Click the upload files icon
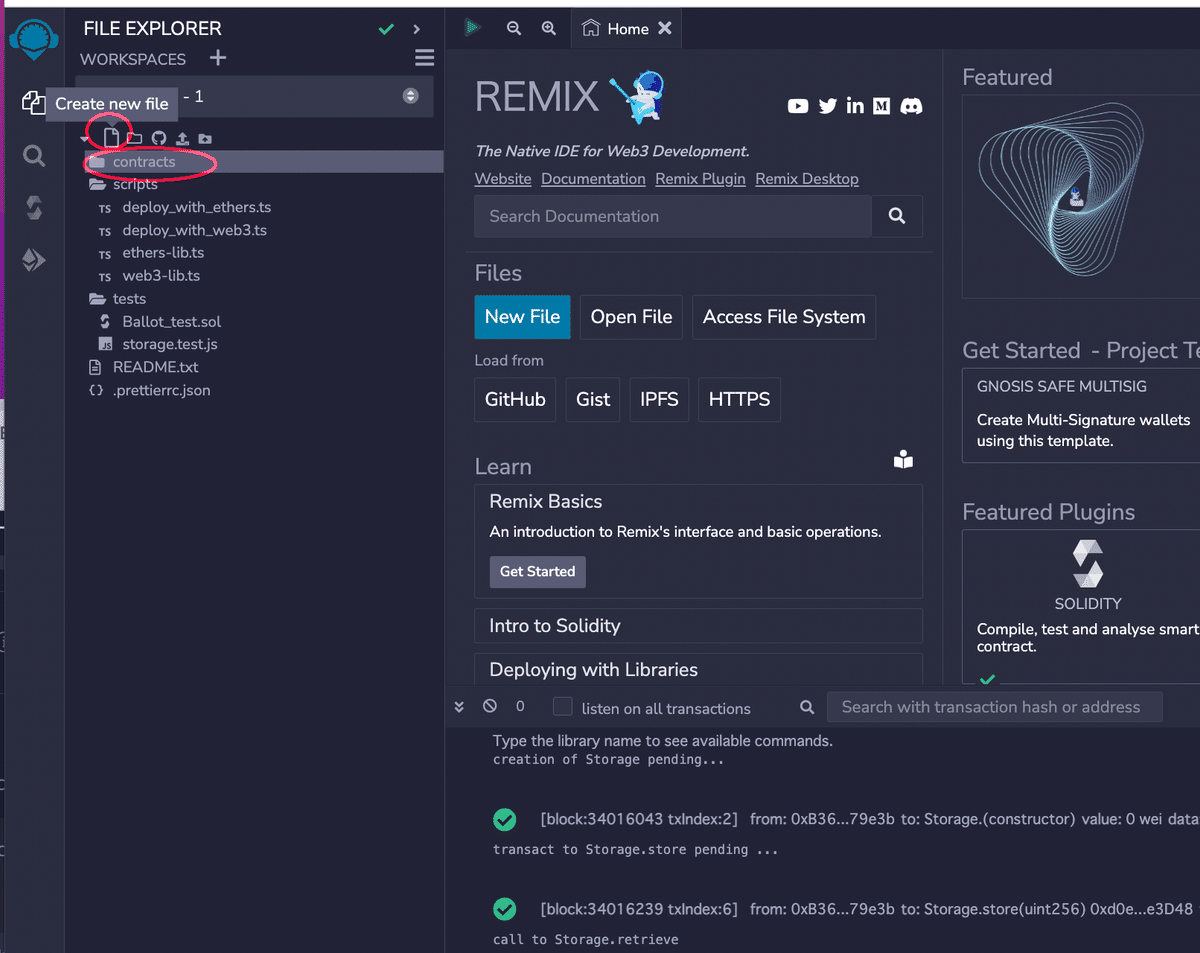 click(x=182, y=139)
